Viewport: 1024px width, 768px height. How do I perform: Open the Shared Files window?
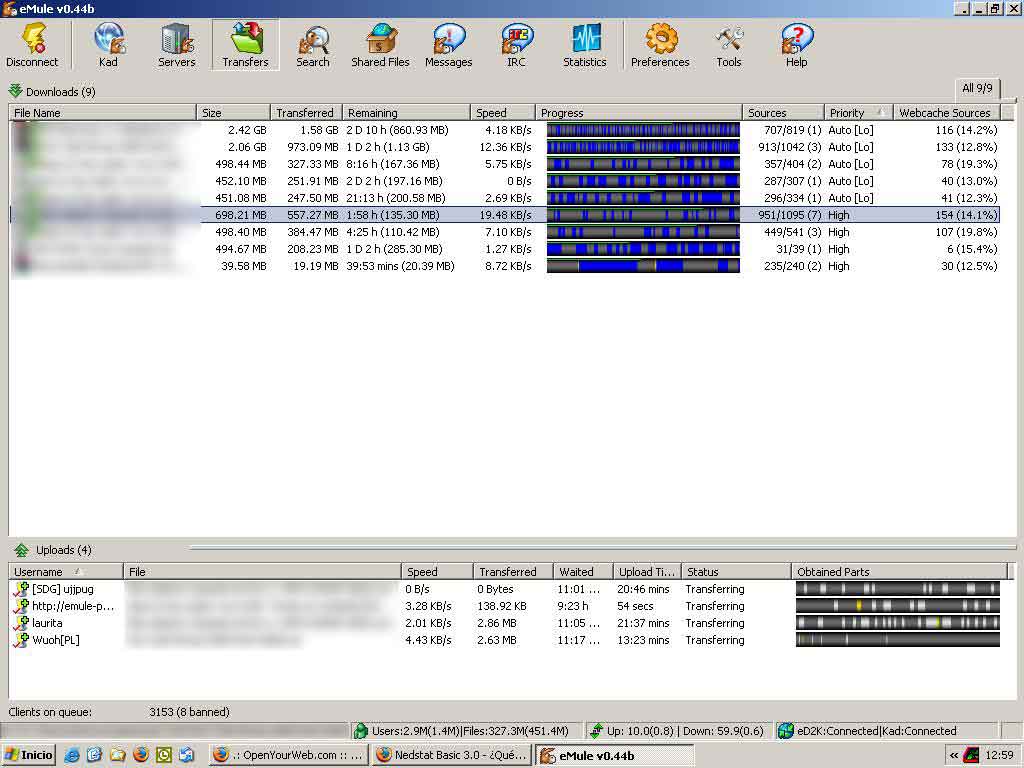[x=380, y=44]
